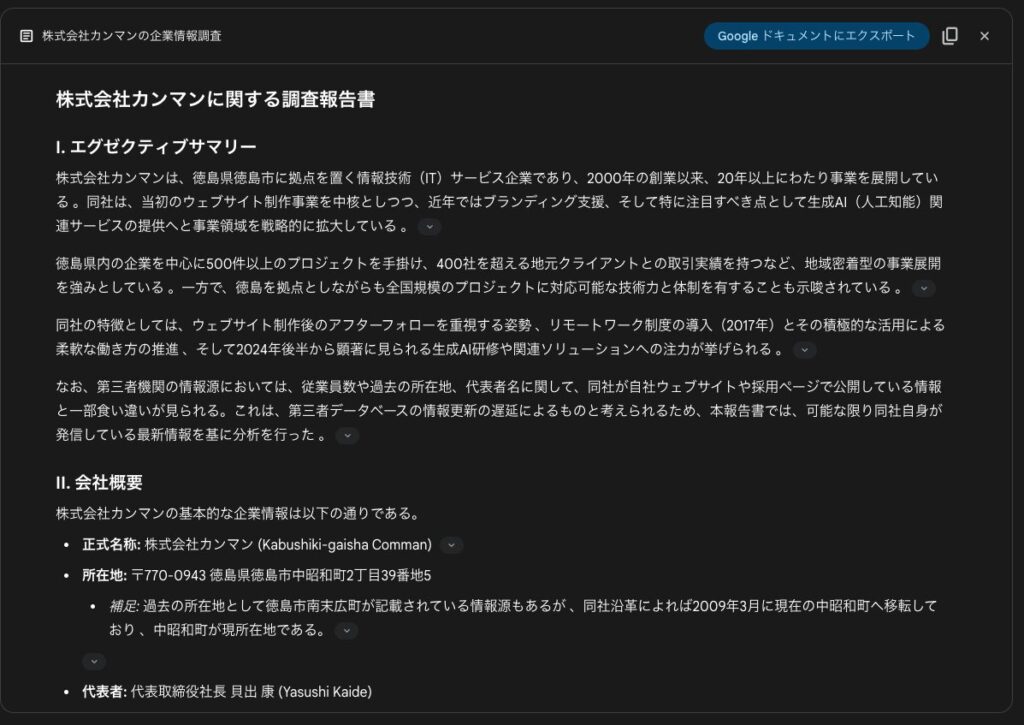Viewport: 1024px width, 725px height.
Task: Open citation chevron after 分析を行った
Action: pos(347,435)
